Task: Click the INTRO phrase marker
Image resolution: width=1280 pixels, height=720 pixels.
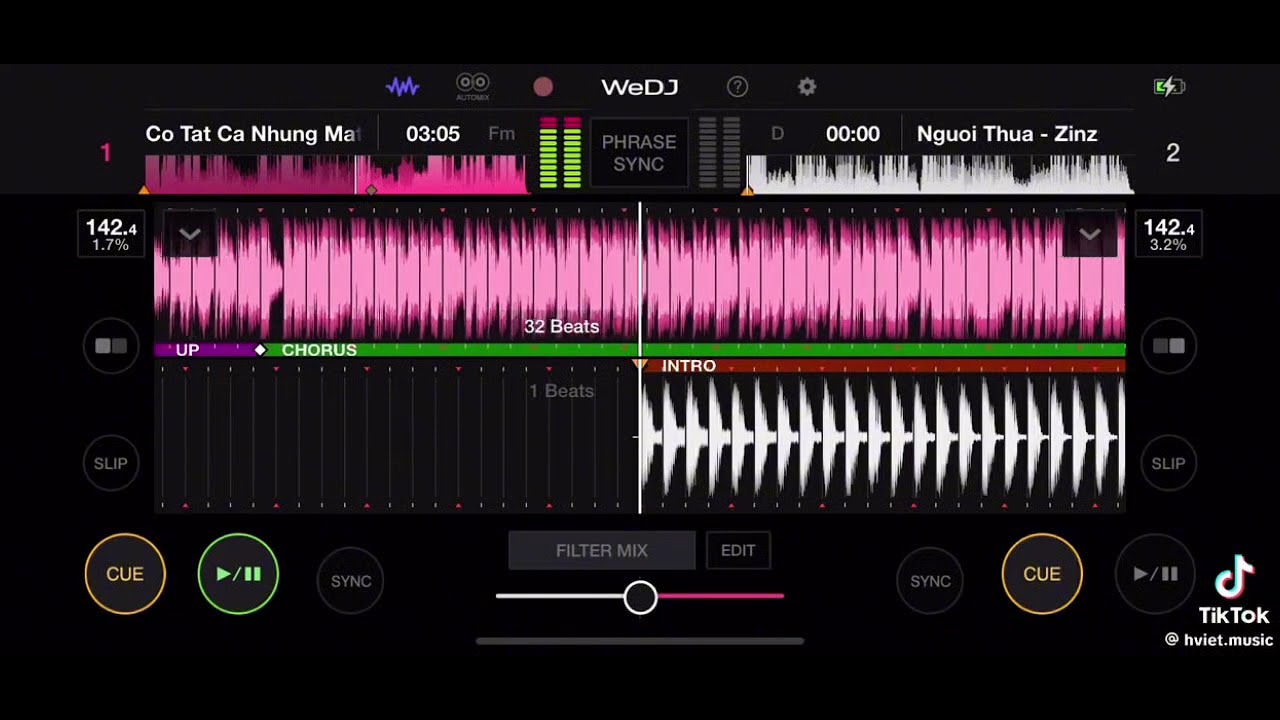Action: [x=689, y=366]
